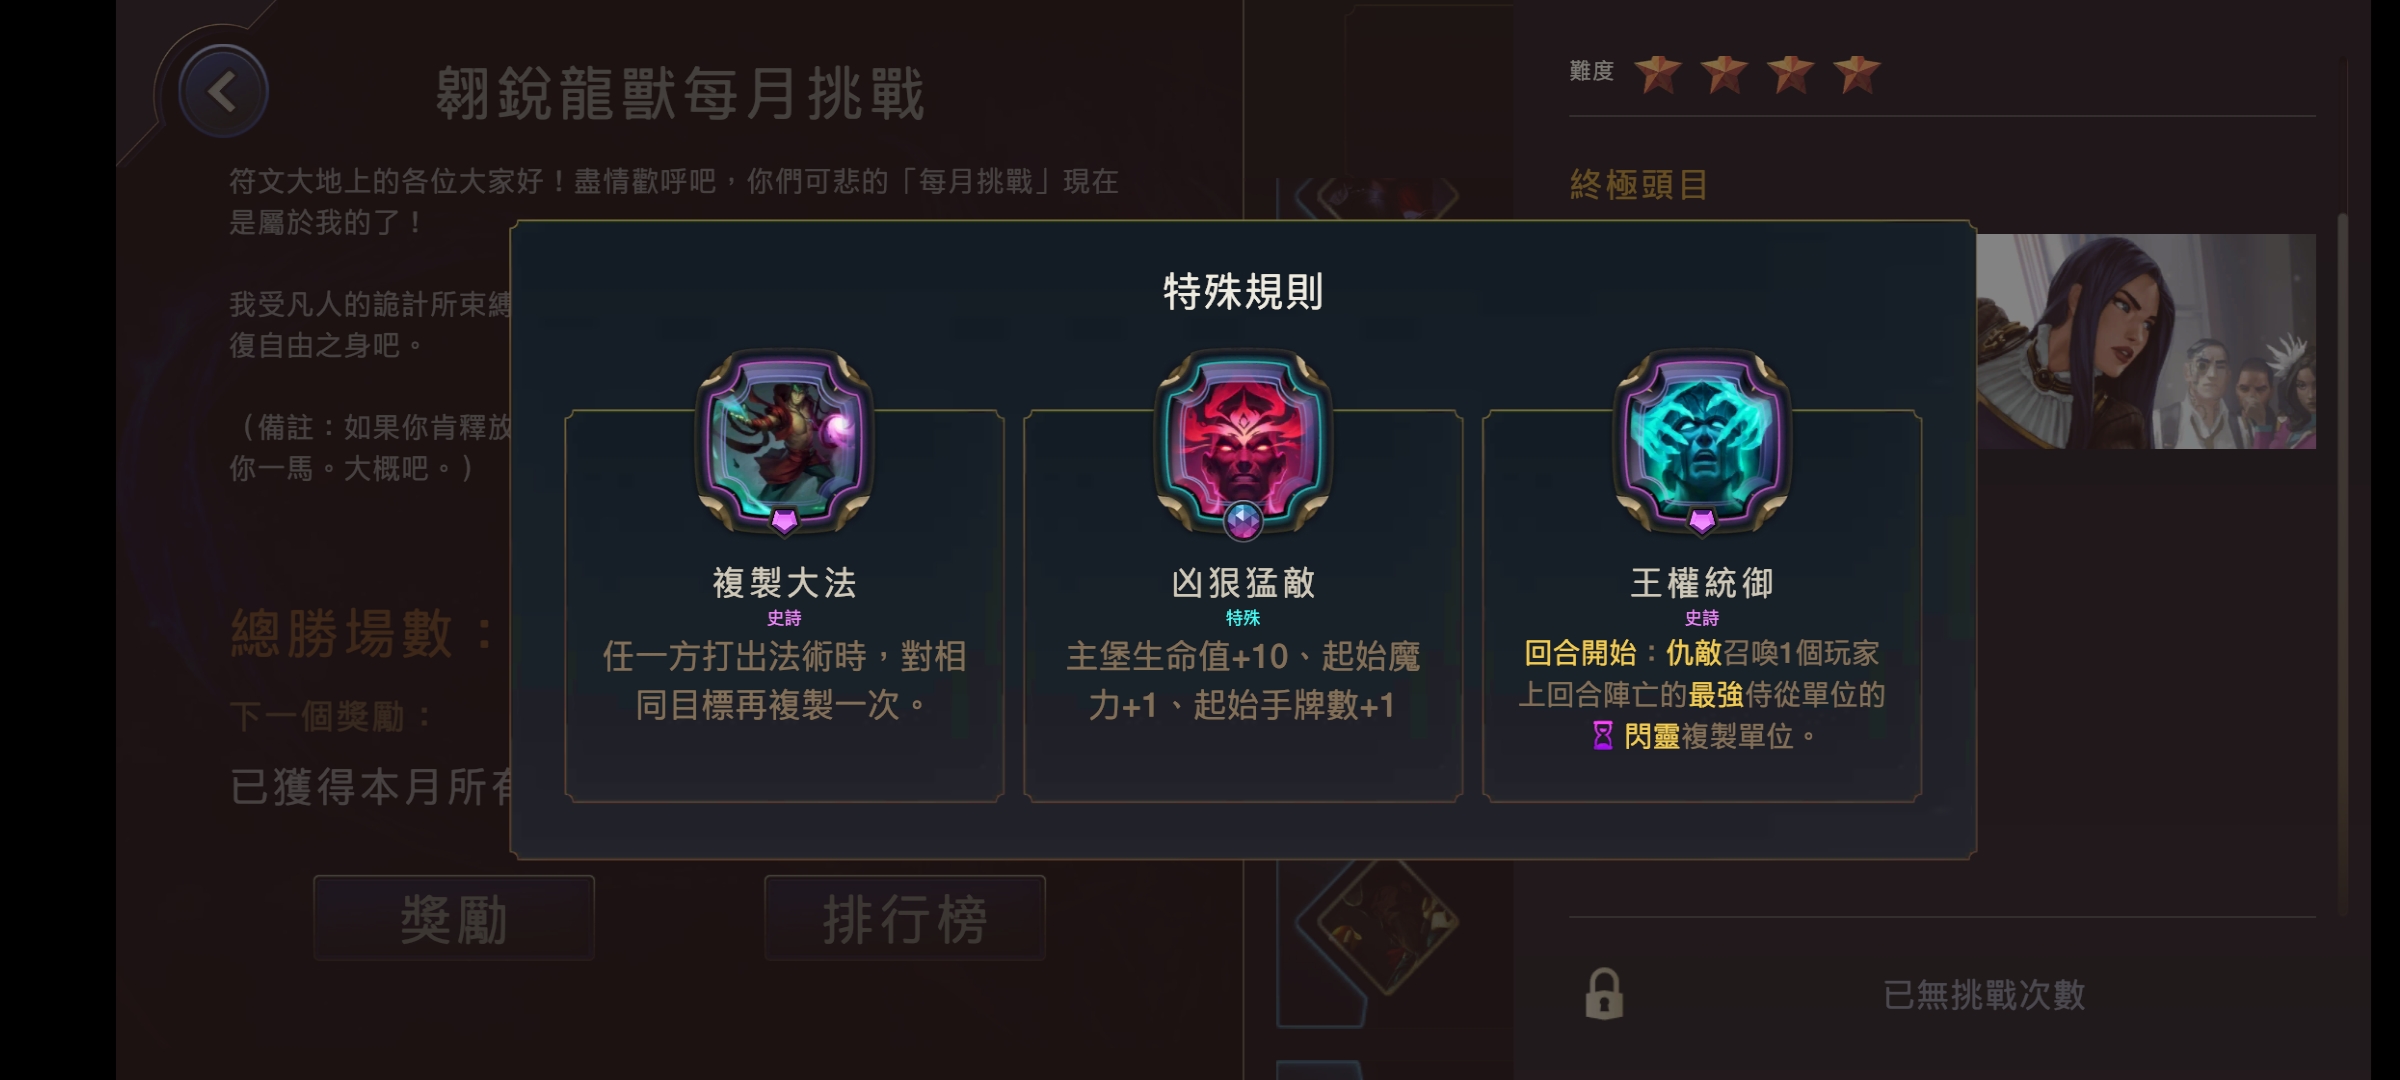Tap the back arrow button
Image resolution: width=2400 pixels, height=1080 pixels.
[222, 92]
